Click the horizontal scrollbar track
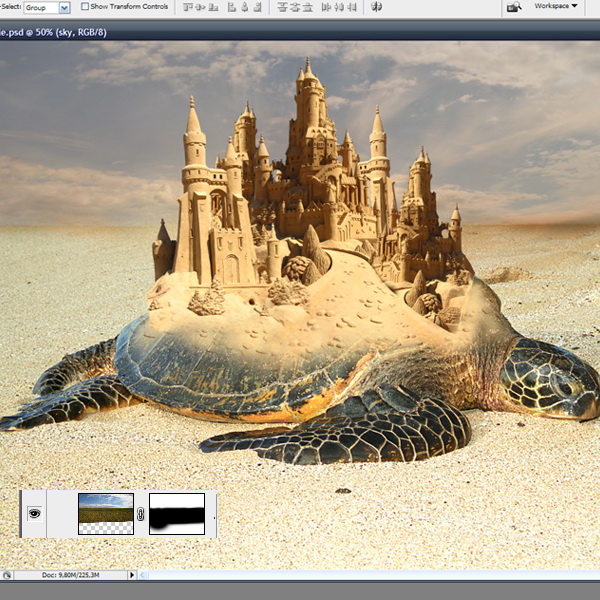This screenshot has height=600, width=600. 374,575
